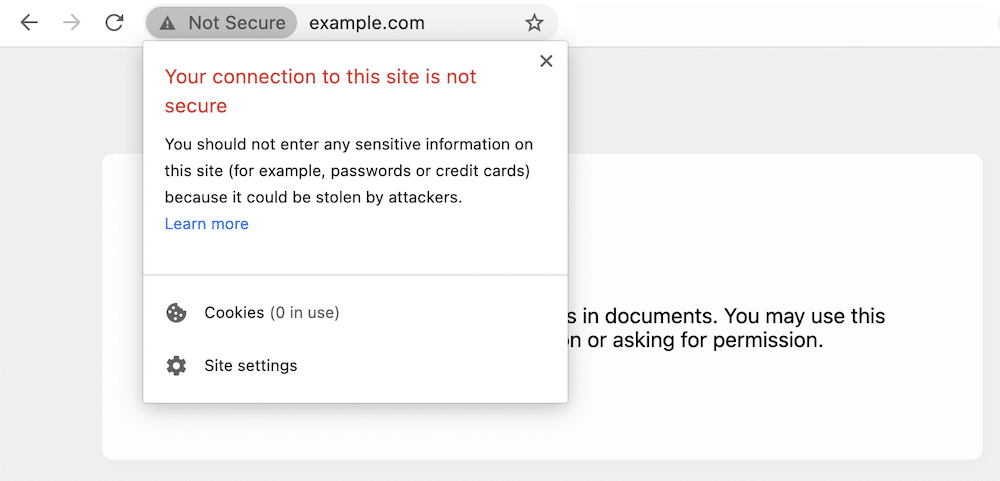Open the "Learn more" link
The image size is (1000, 481).
point(206,224)
